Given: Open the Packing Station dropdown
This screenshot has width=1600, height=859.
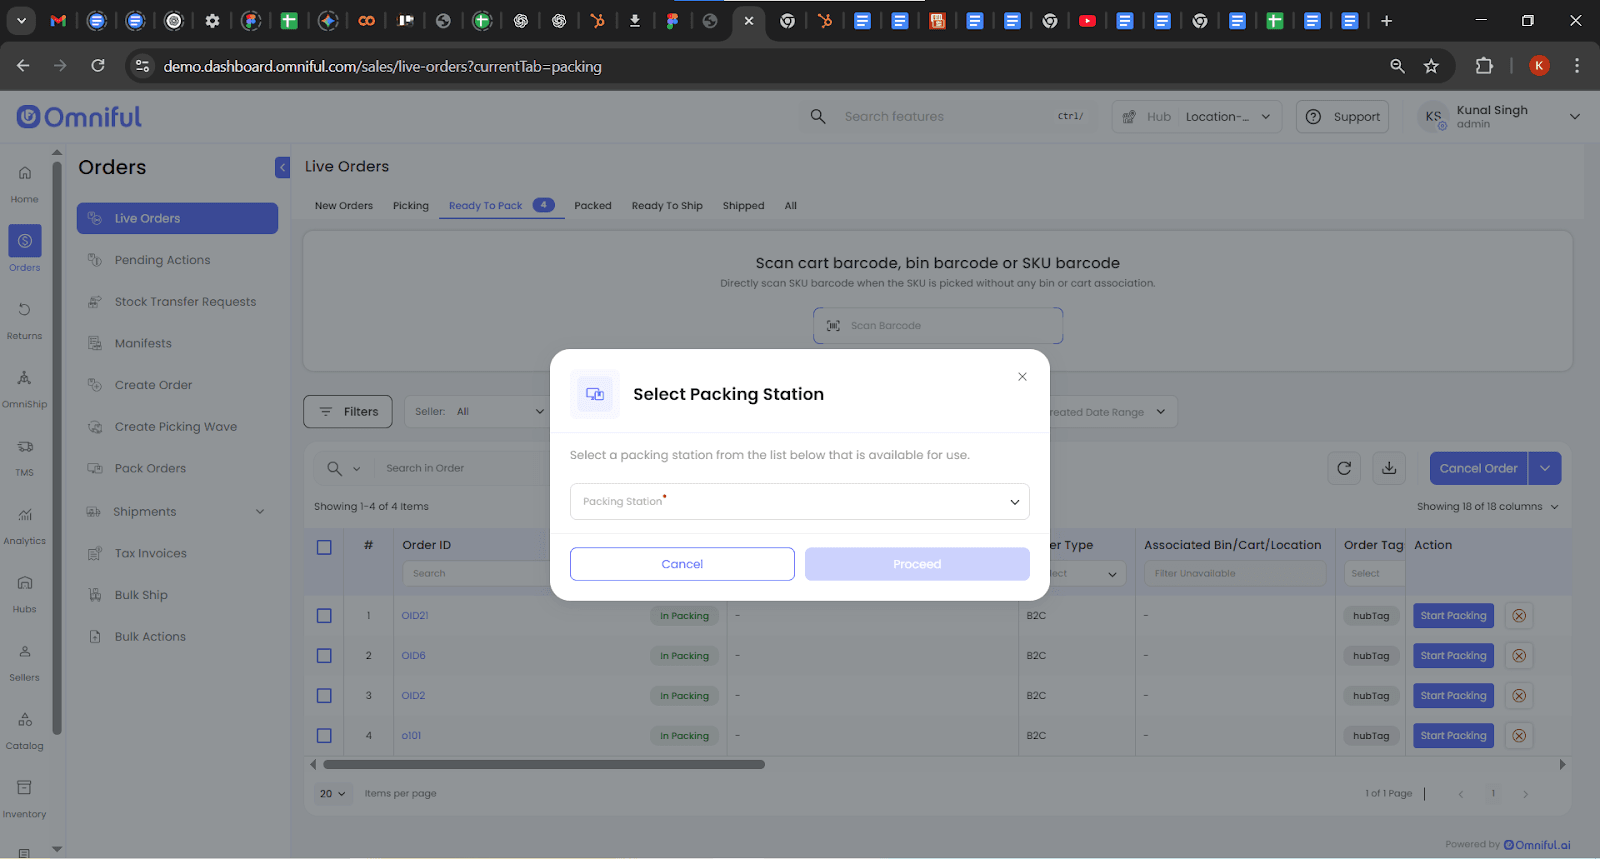Looking at the screenshot, I should coord(799,502).
